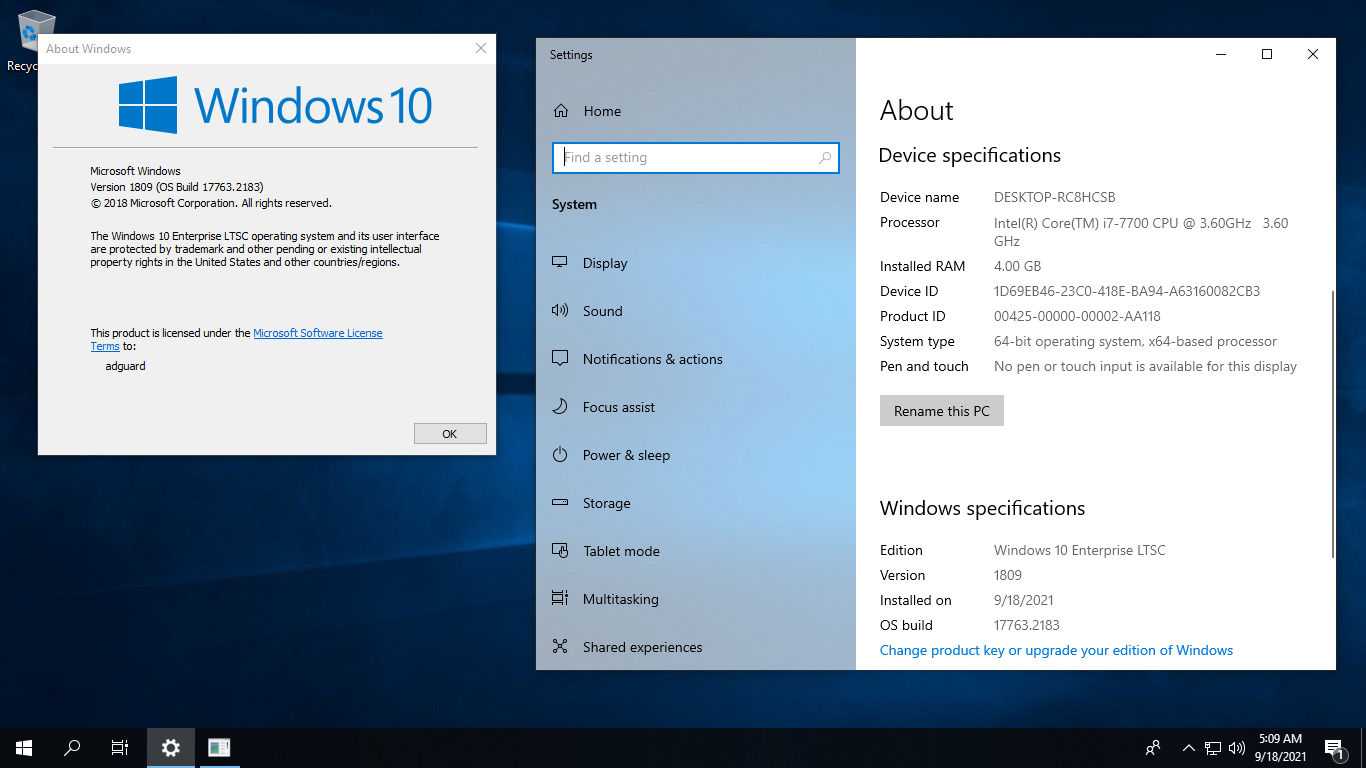Open Sound settings via the speaker icon
This screenshot has width=1366, height=768.
[560, 311]
